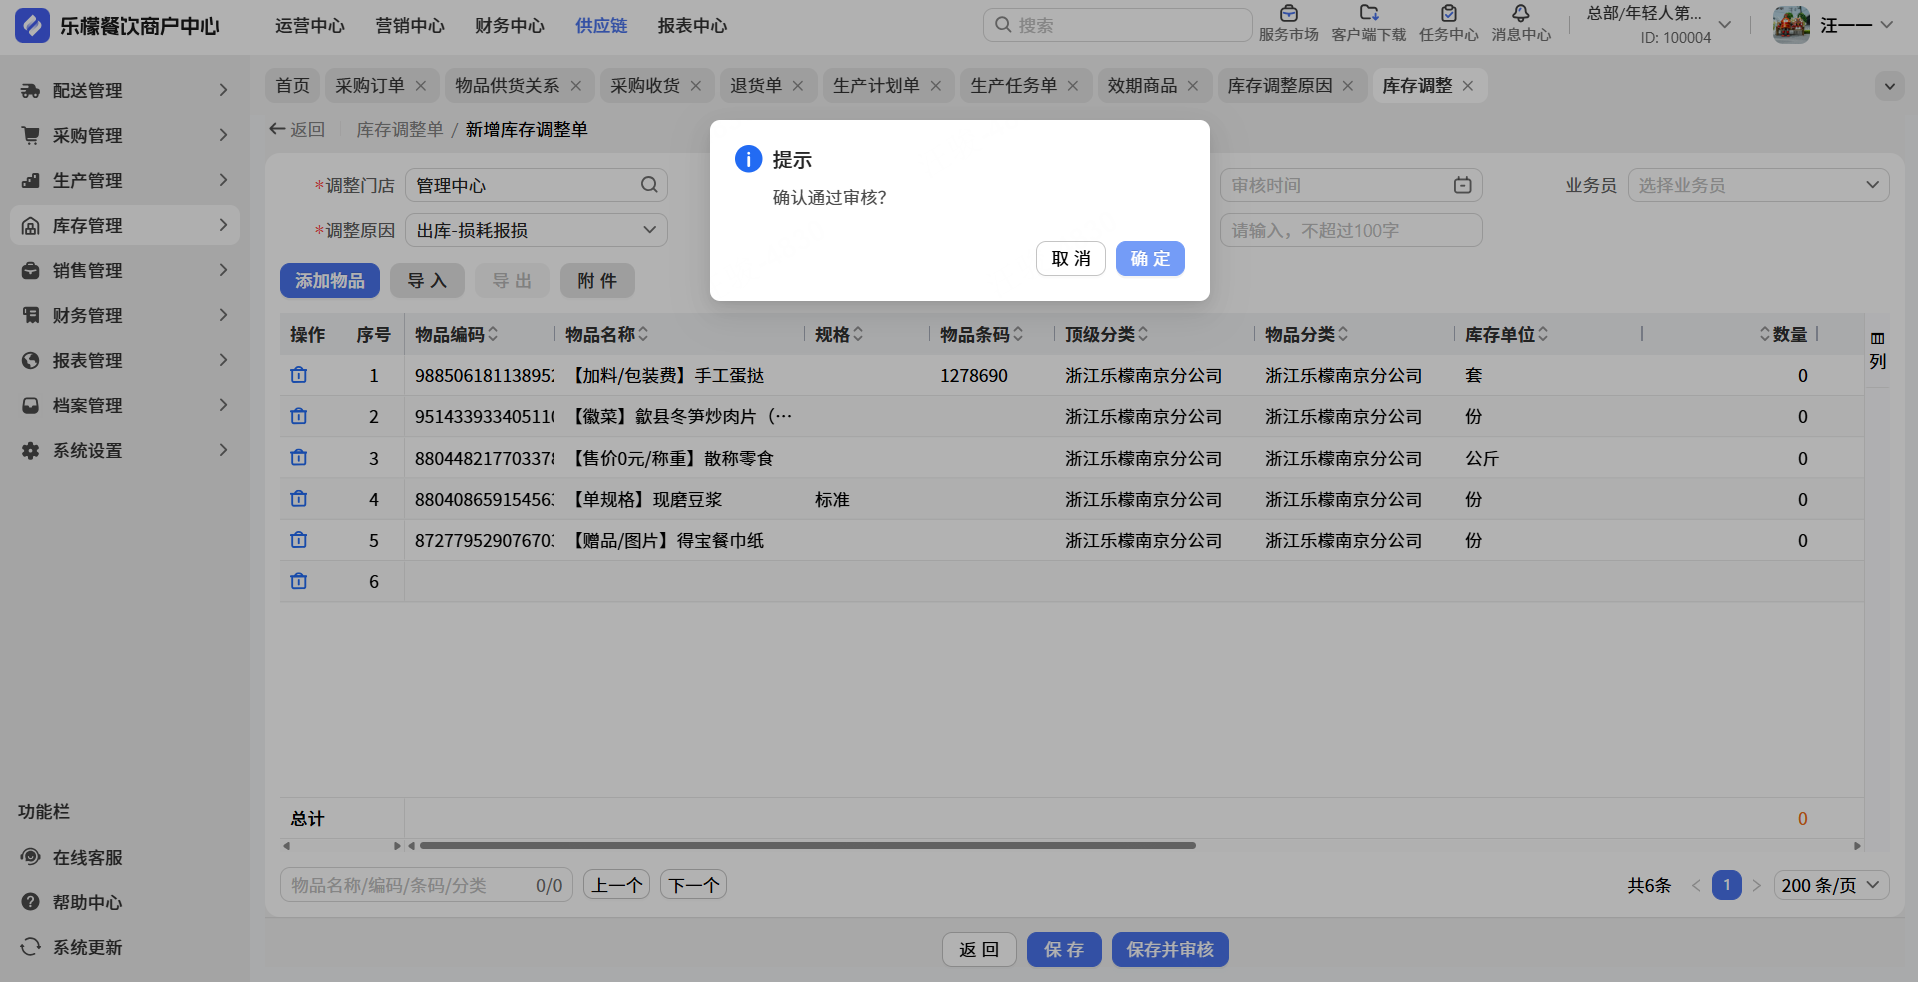Delete row 1 using its trash icon

point(299,375)
